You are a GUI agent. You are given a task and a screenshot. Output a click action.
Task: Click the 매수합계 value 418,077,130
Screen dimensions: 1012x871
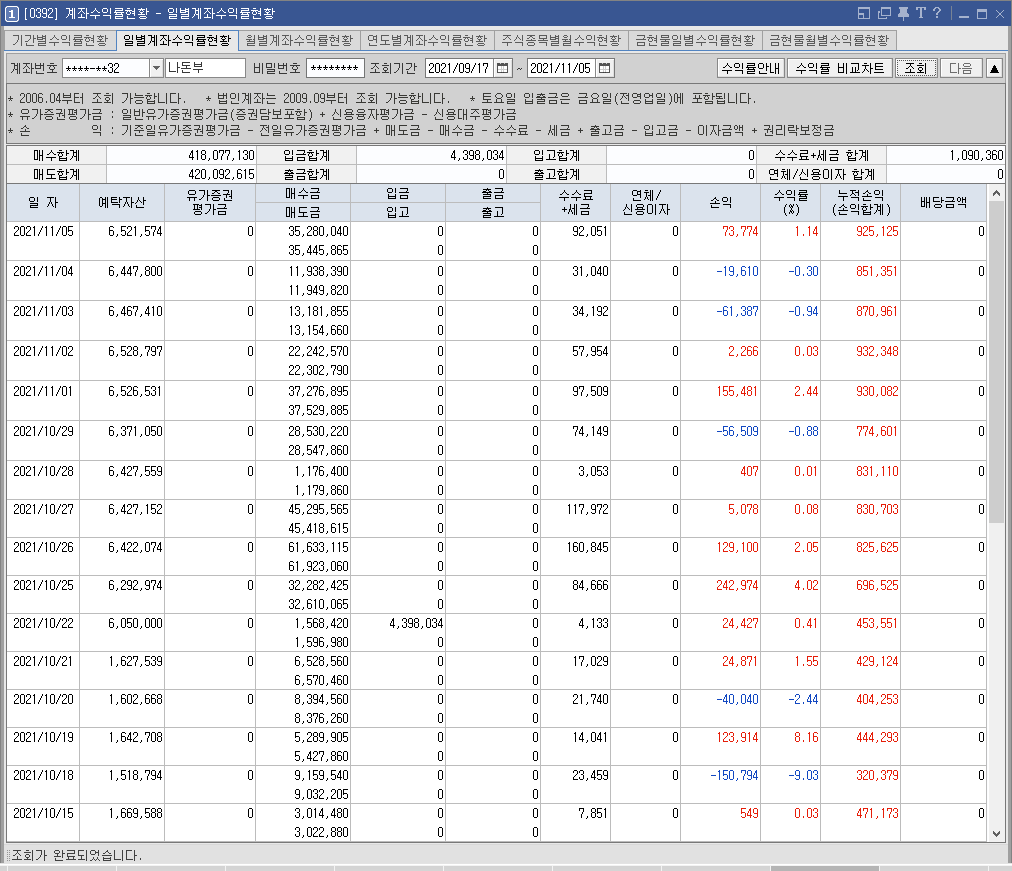point(221,155)
